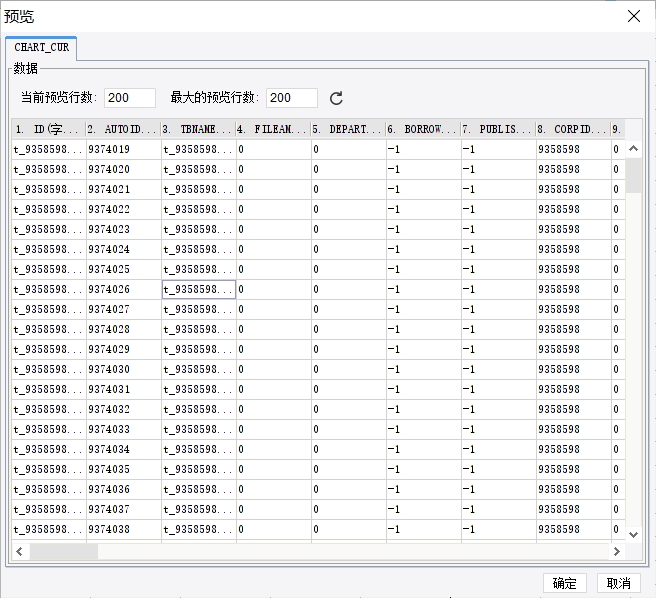Select the BORROW cell in row 9374022
Screen dimensions: 656x598
[x=424, y=209]
